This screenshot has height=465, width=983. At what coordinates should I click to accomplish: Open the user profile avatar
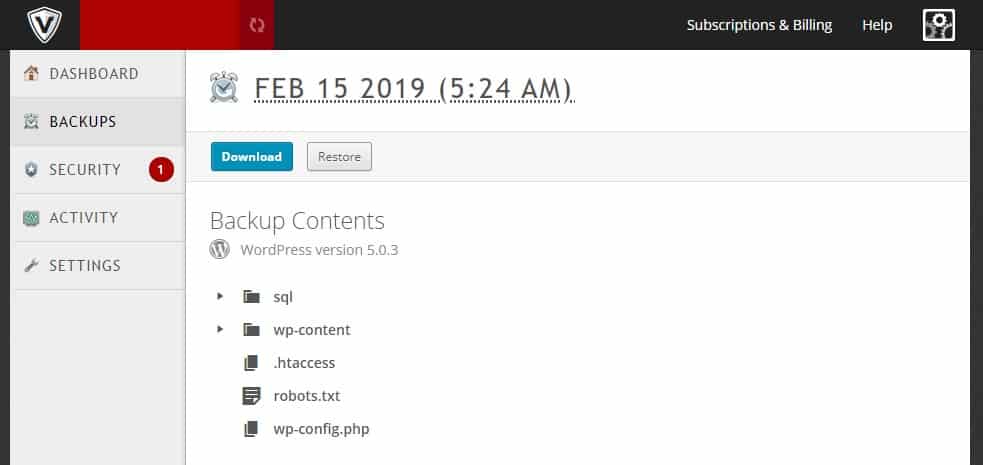pyautogui.click(x=938, y=25)
